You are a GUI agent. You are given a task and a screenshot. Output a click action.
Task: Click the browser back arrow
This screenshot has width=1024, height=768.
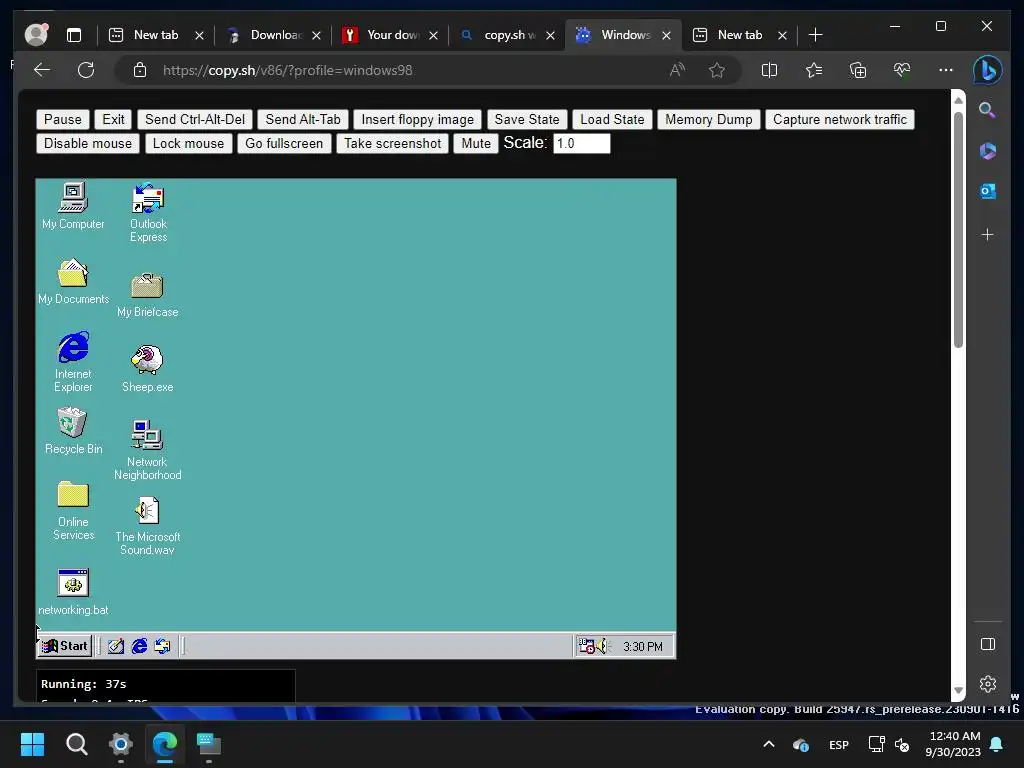42,70
